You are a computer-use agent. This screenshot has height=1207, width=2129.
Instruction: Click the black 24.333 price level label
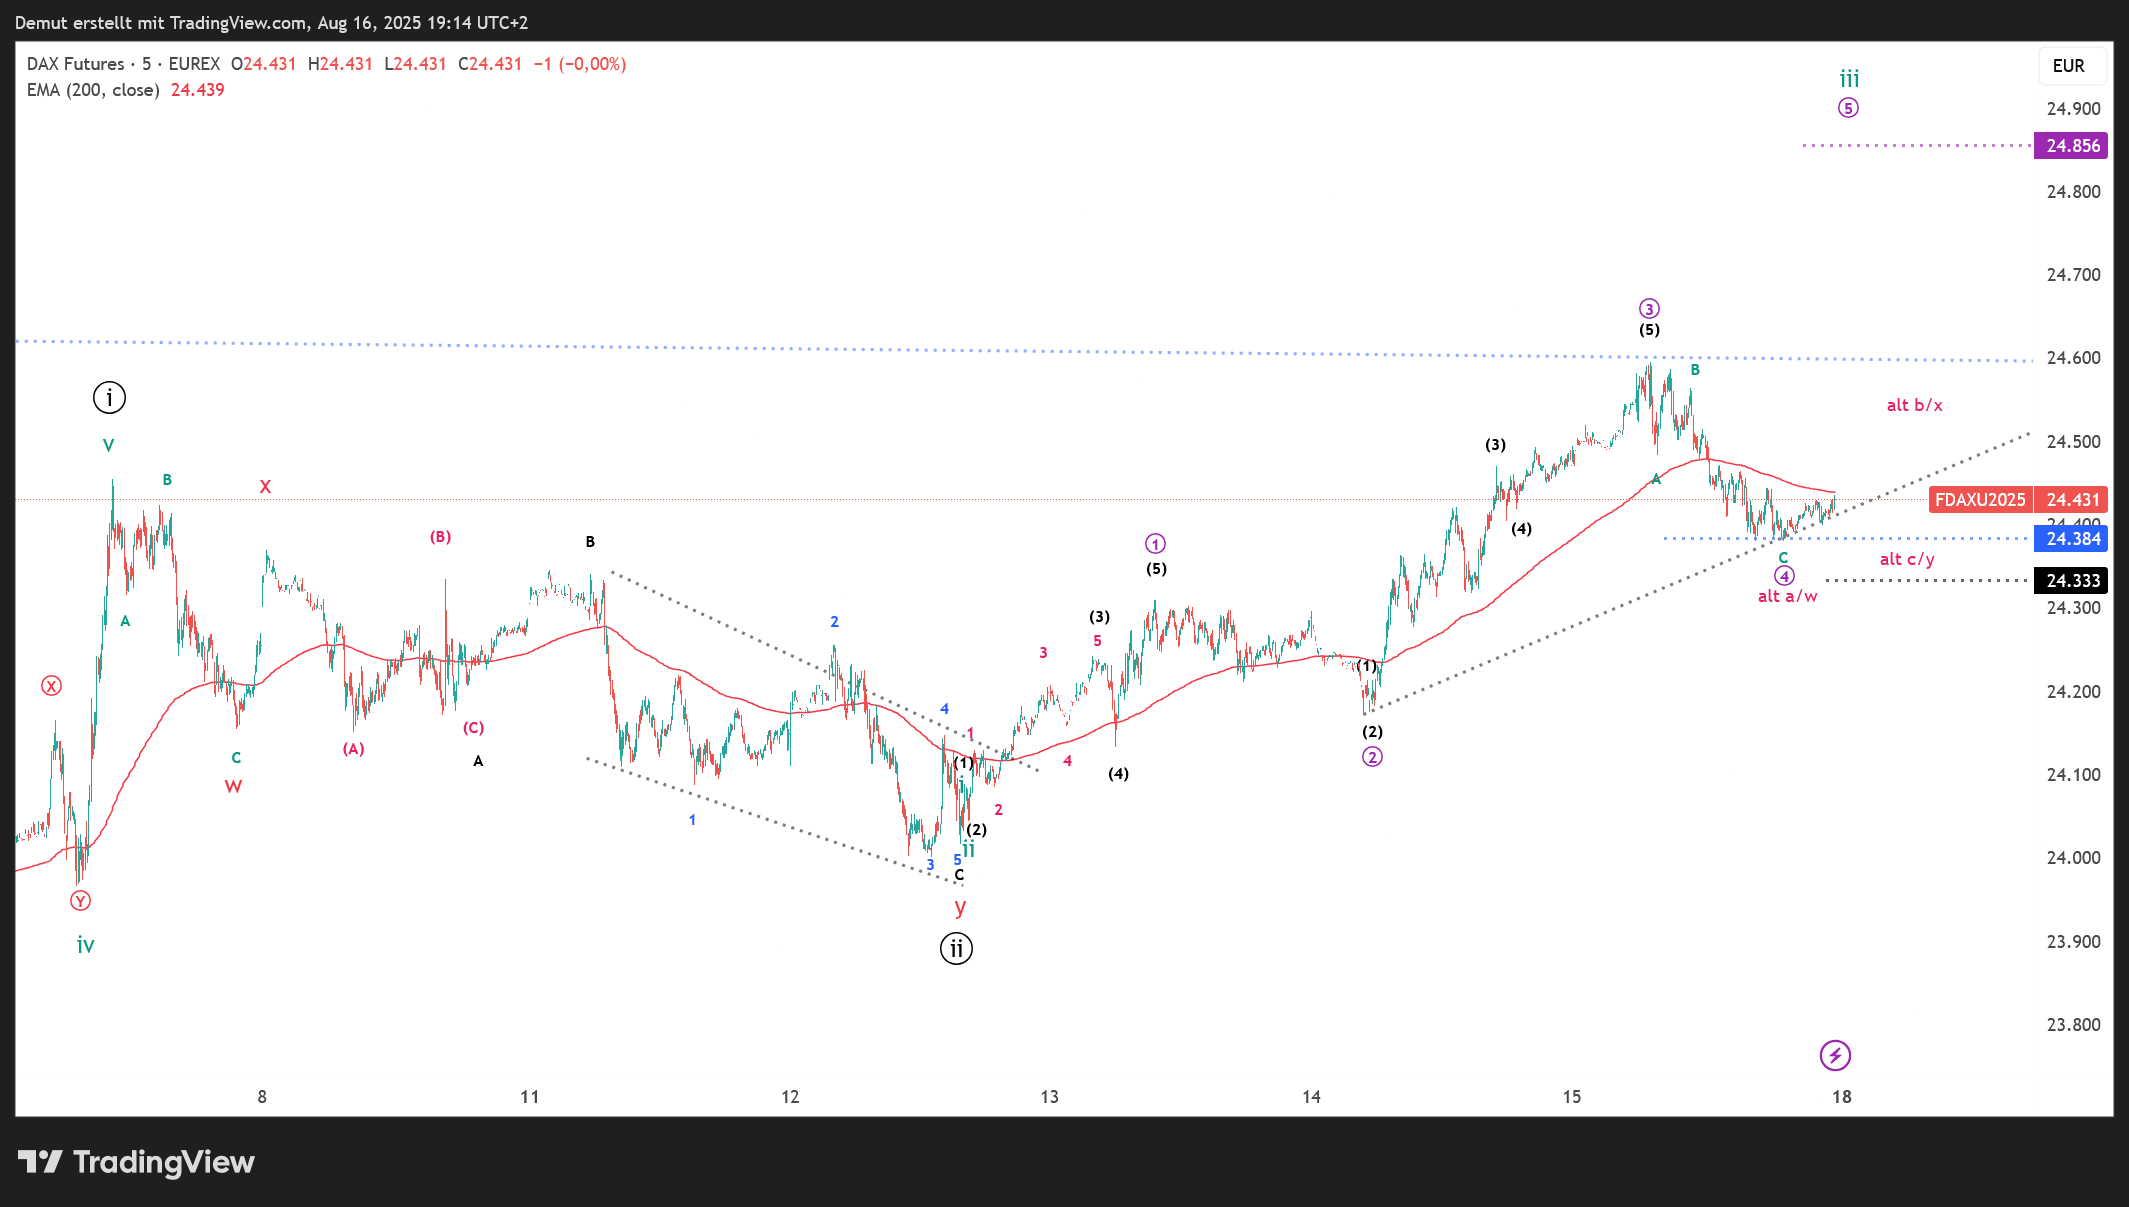click(x=2072, y=581)
